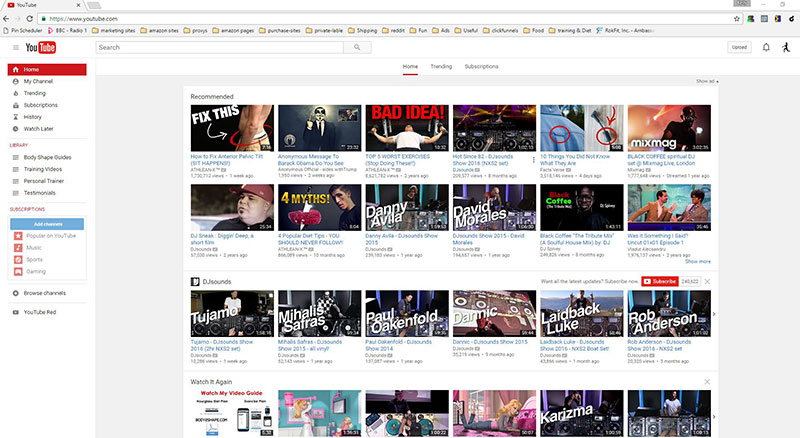
Task: Subscribe to DJsounds with red button
Action: (660, 282)
